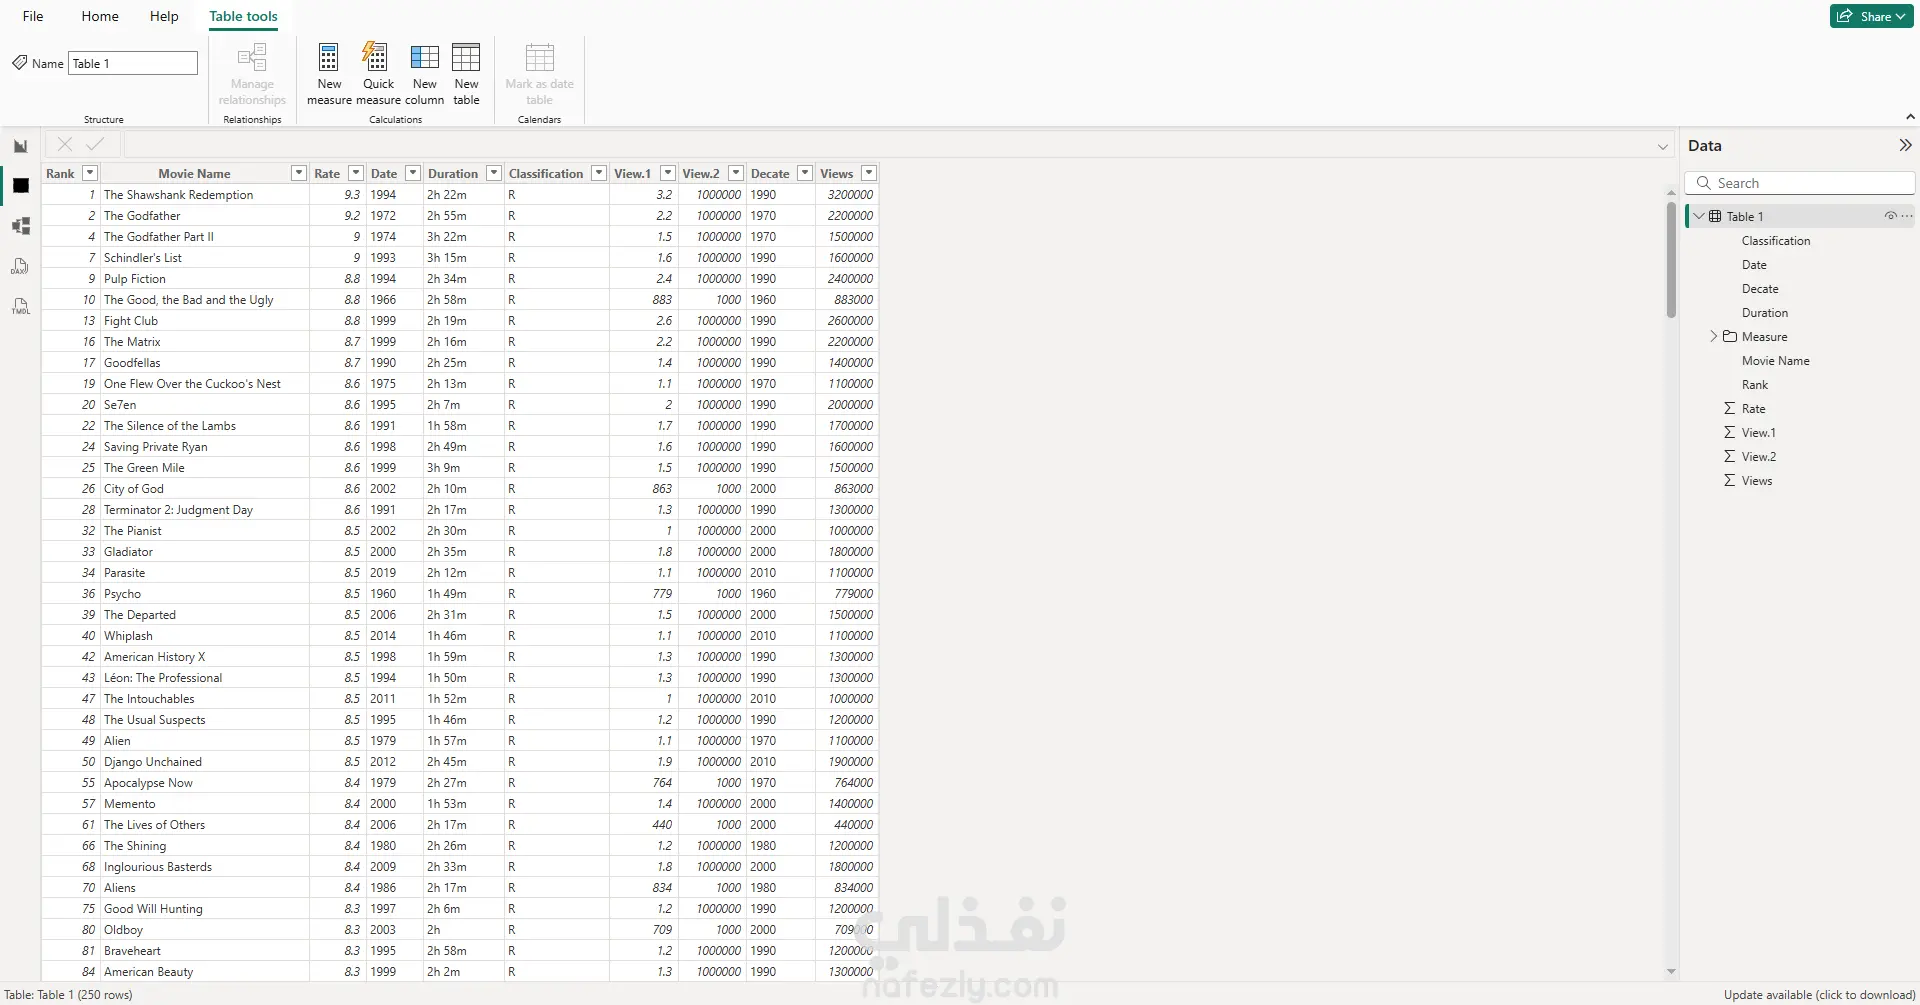
Task: Click the Table 1 table icon in Data pane
Action: (1715, 216)
